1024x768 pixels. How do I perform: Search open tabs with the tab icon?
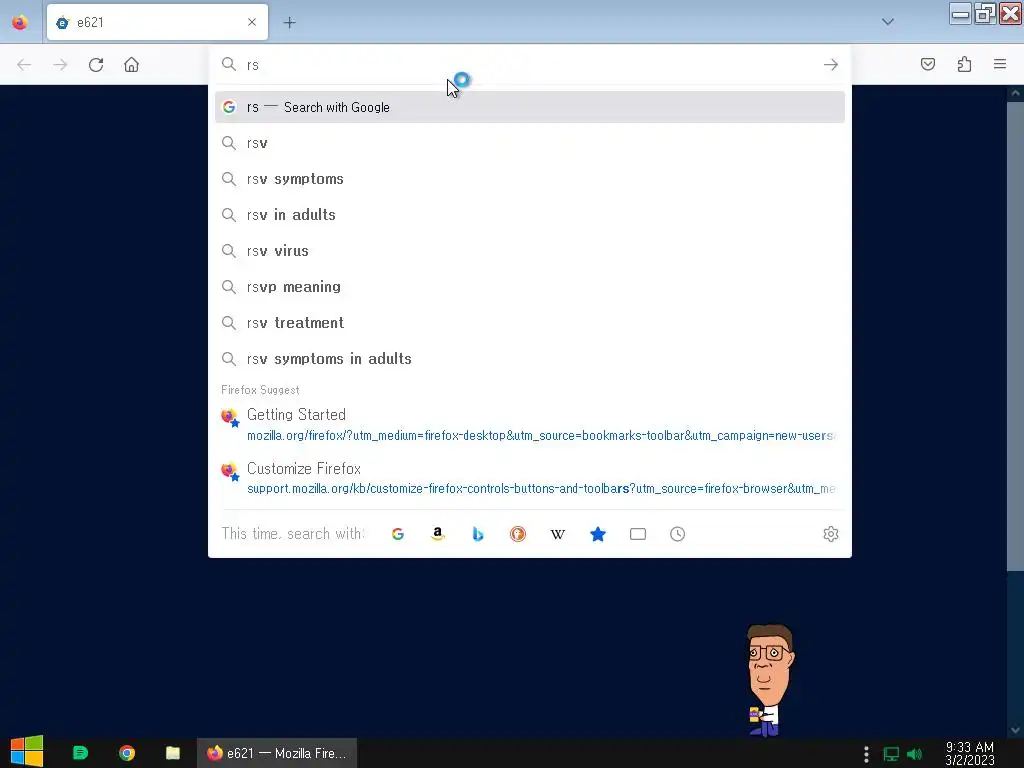click(638, 534)
